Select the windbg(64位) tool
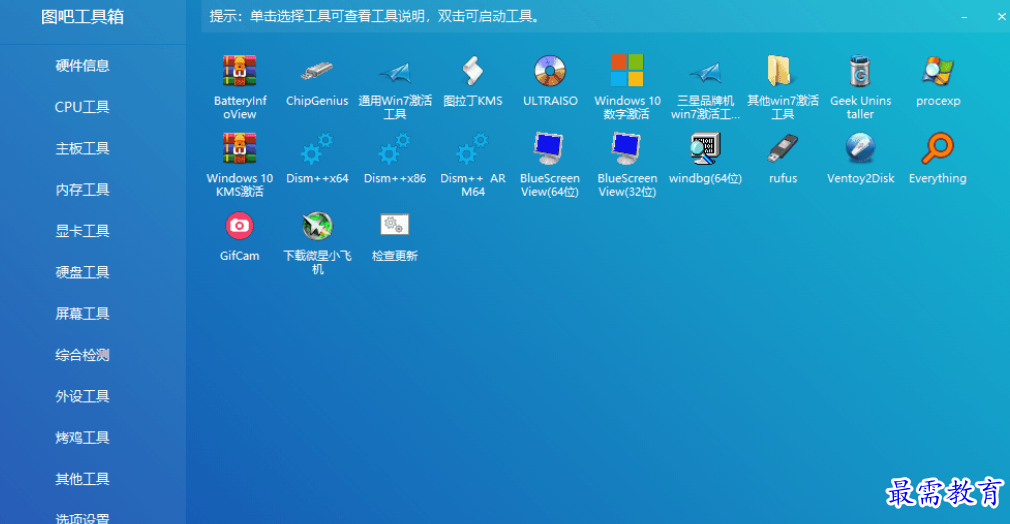 705,148
